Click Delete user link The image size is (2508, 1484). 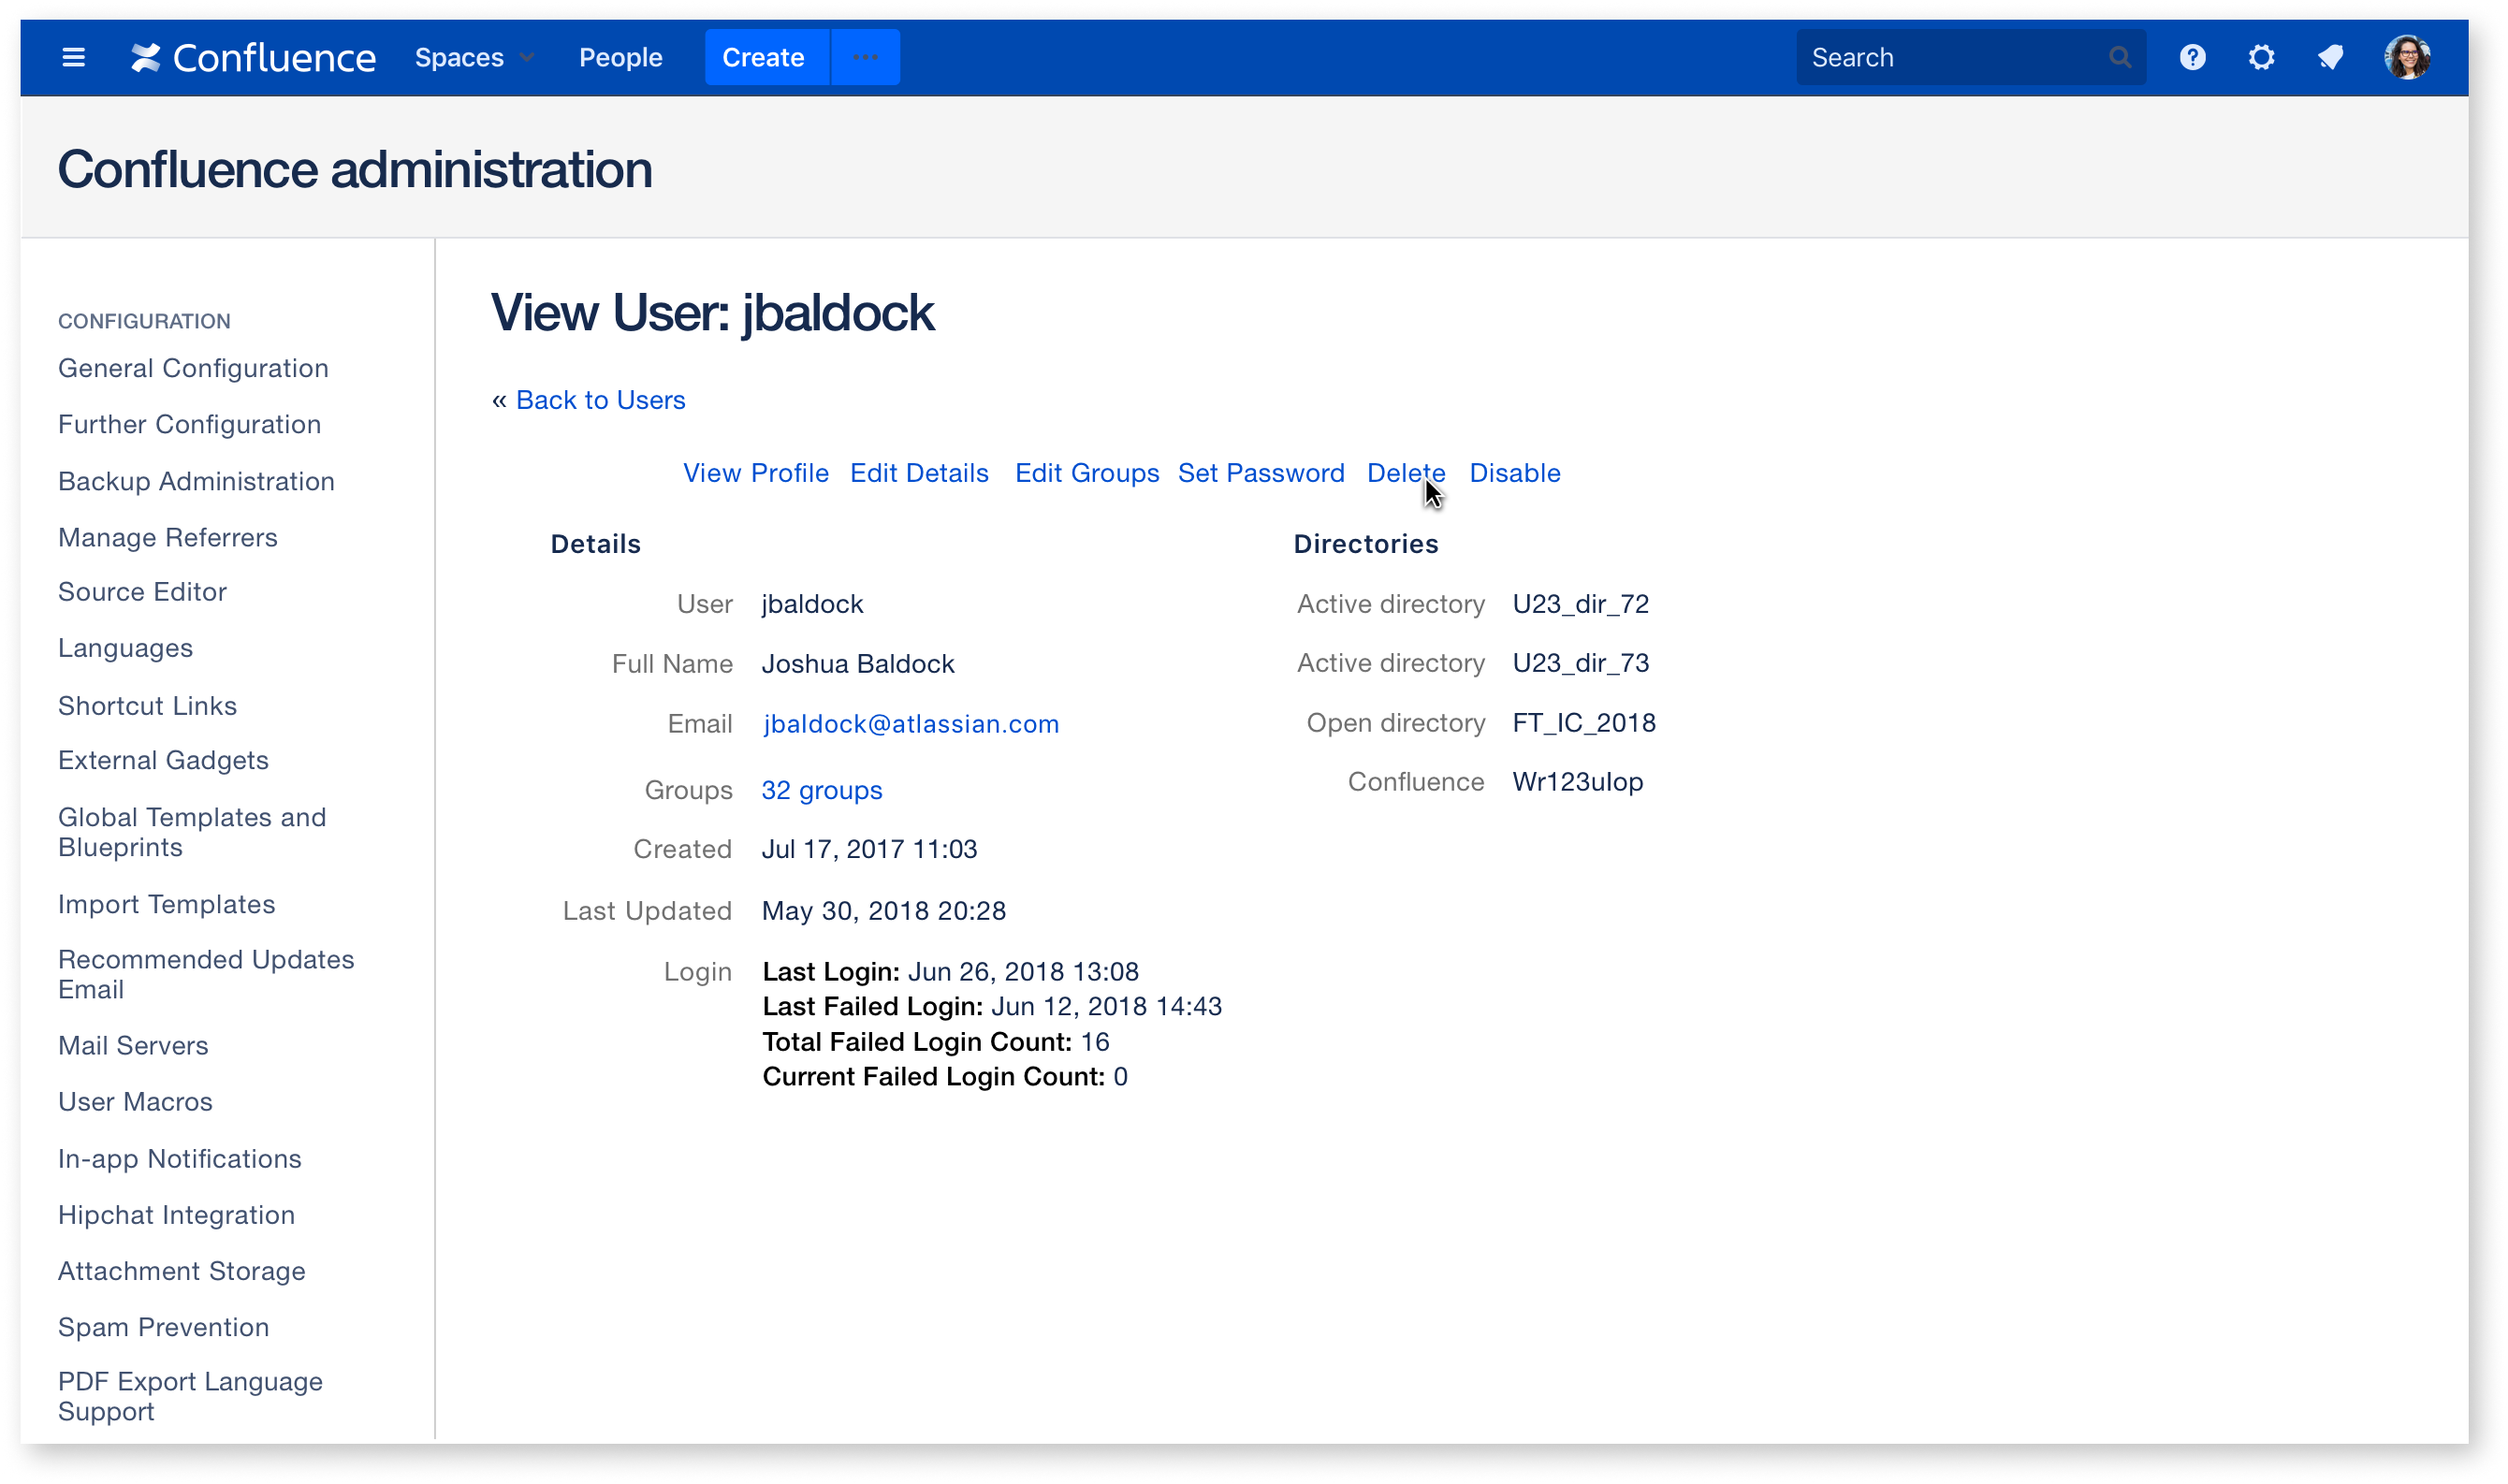[x=1405, y=473]
